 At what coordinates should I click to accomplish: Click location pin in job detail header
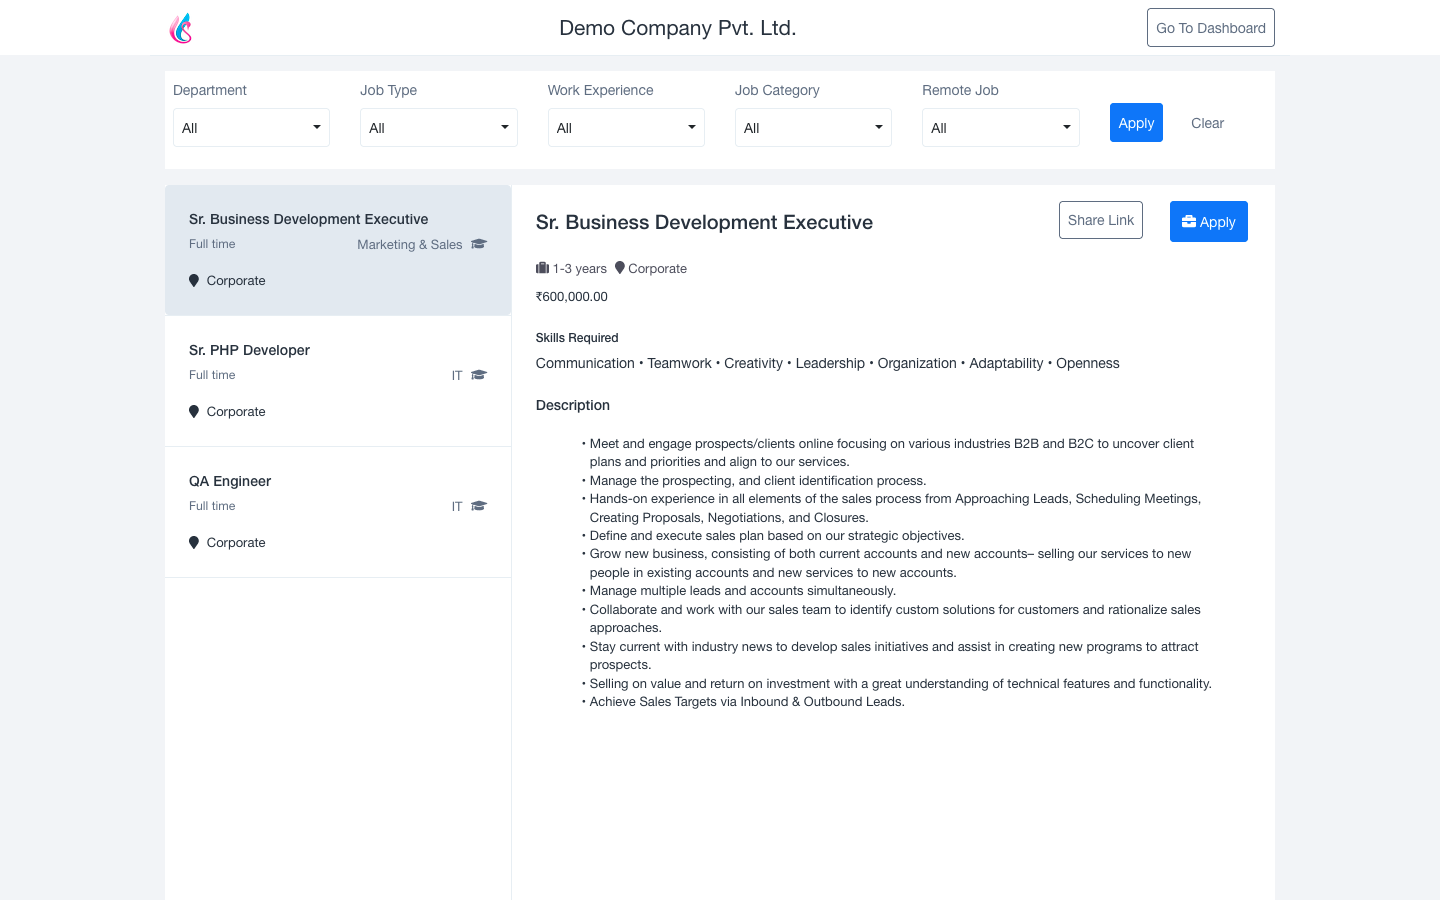pos(620,268)
